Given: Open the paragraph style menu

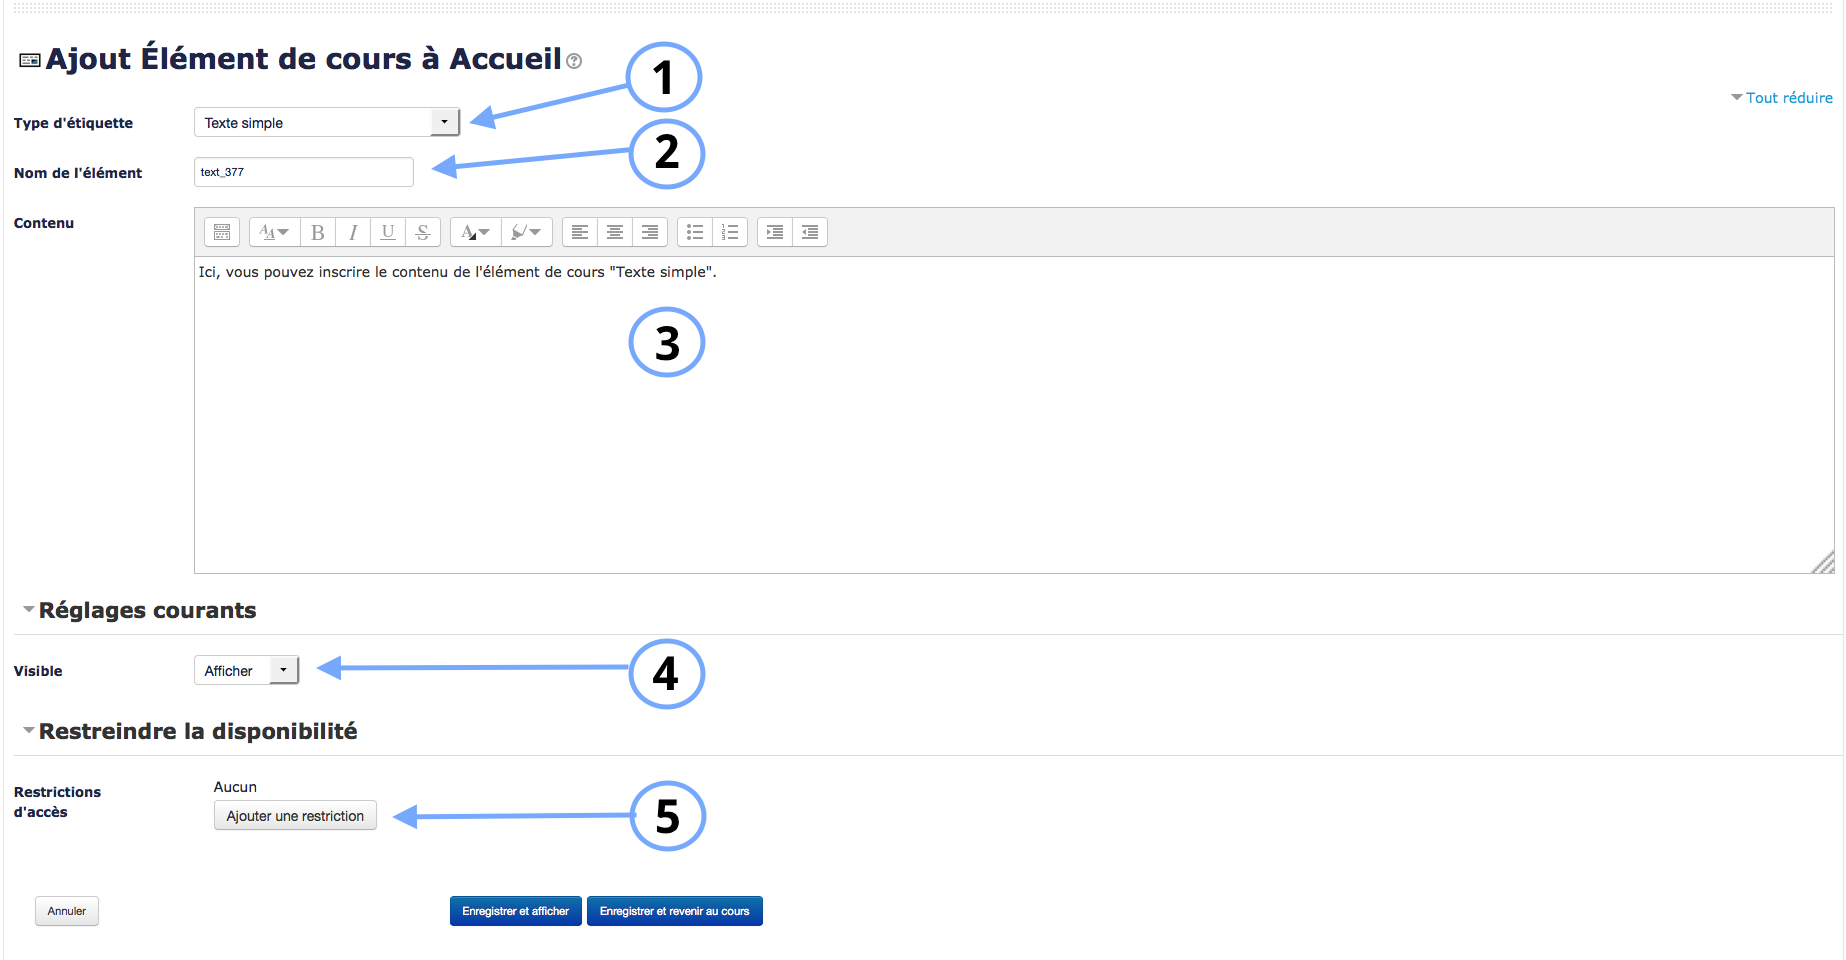Looking at the screenshot, I should coord(274,233).
